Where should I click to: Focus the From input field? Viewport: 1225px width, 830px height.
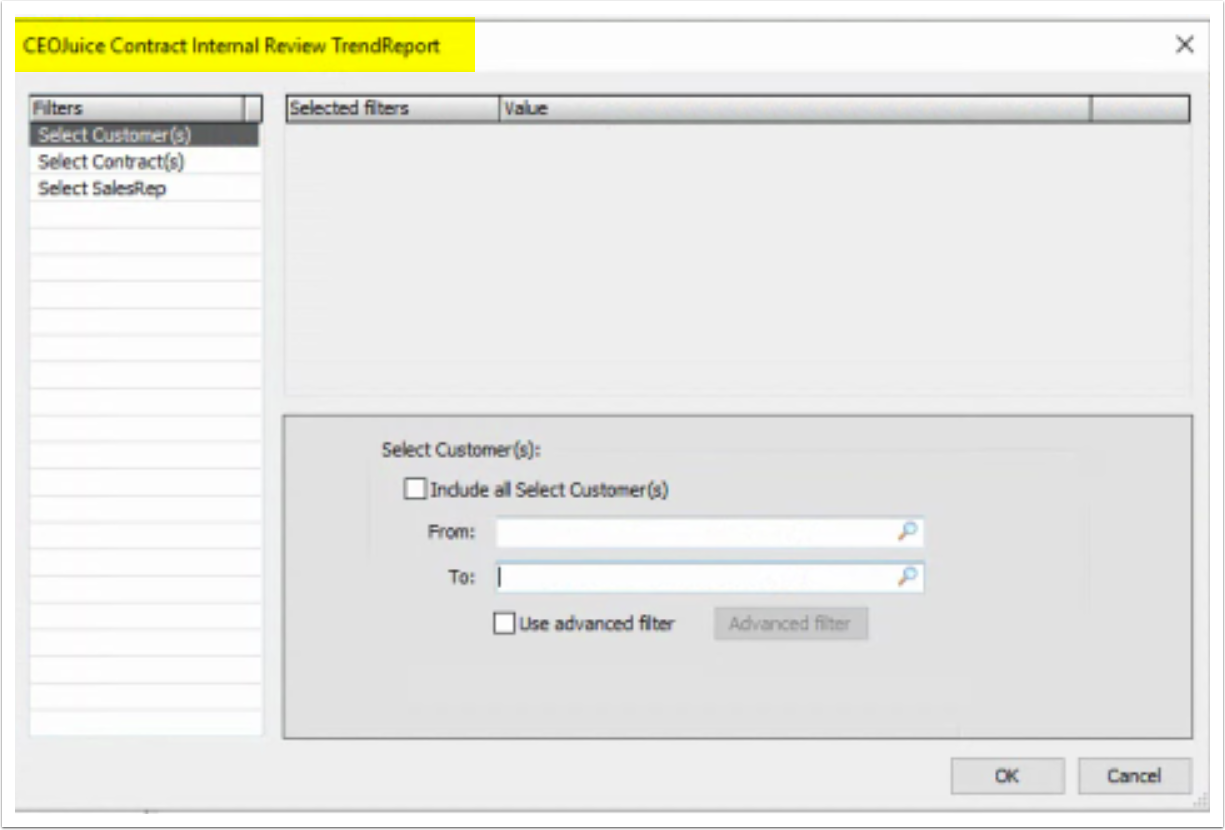[x=709, y=532]
